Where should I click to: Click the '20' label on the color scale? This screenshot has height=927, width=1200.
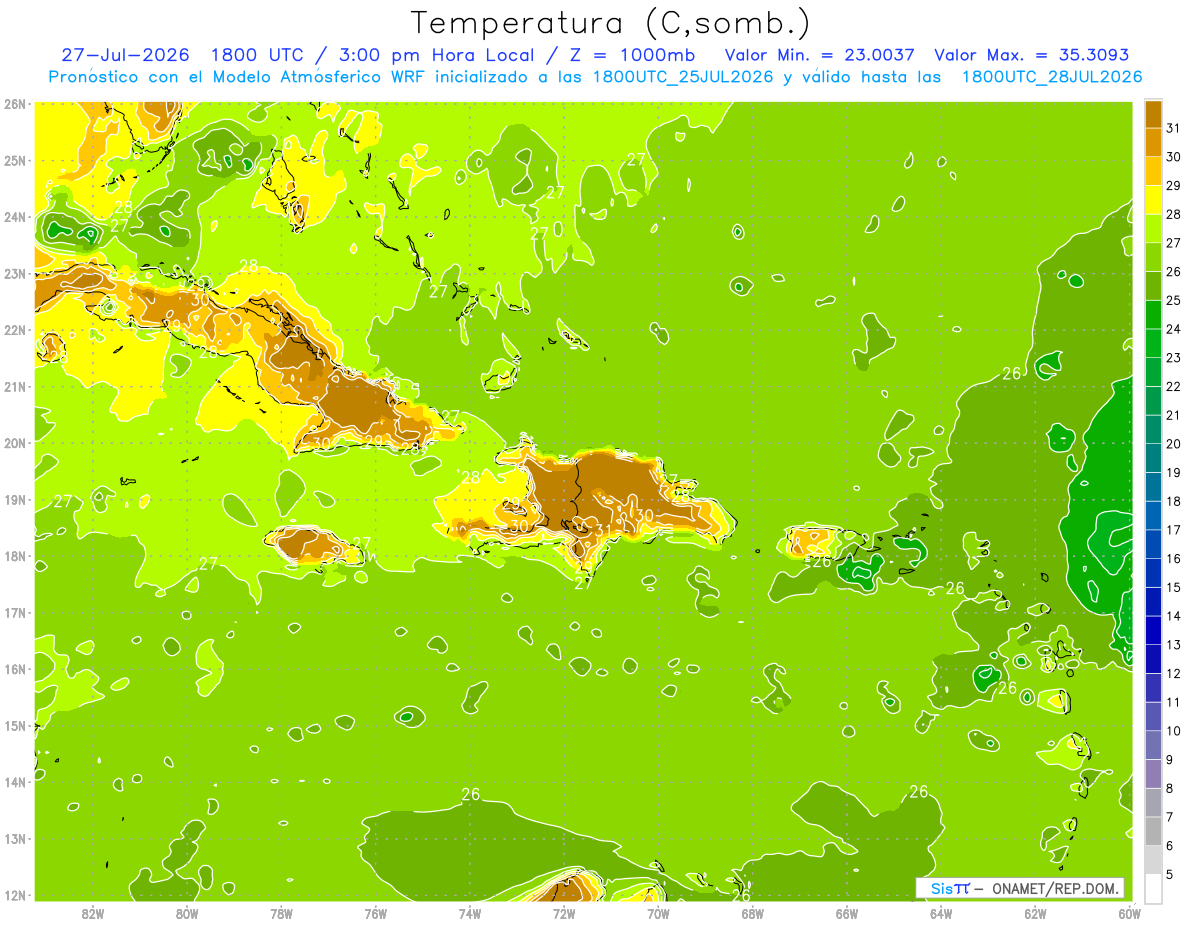[x=1173, y=443]
